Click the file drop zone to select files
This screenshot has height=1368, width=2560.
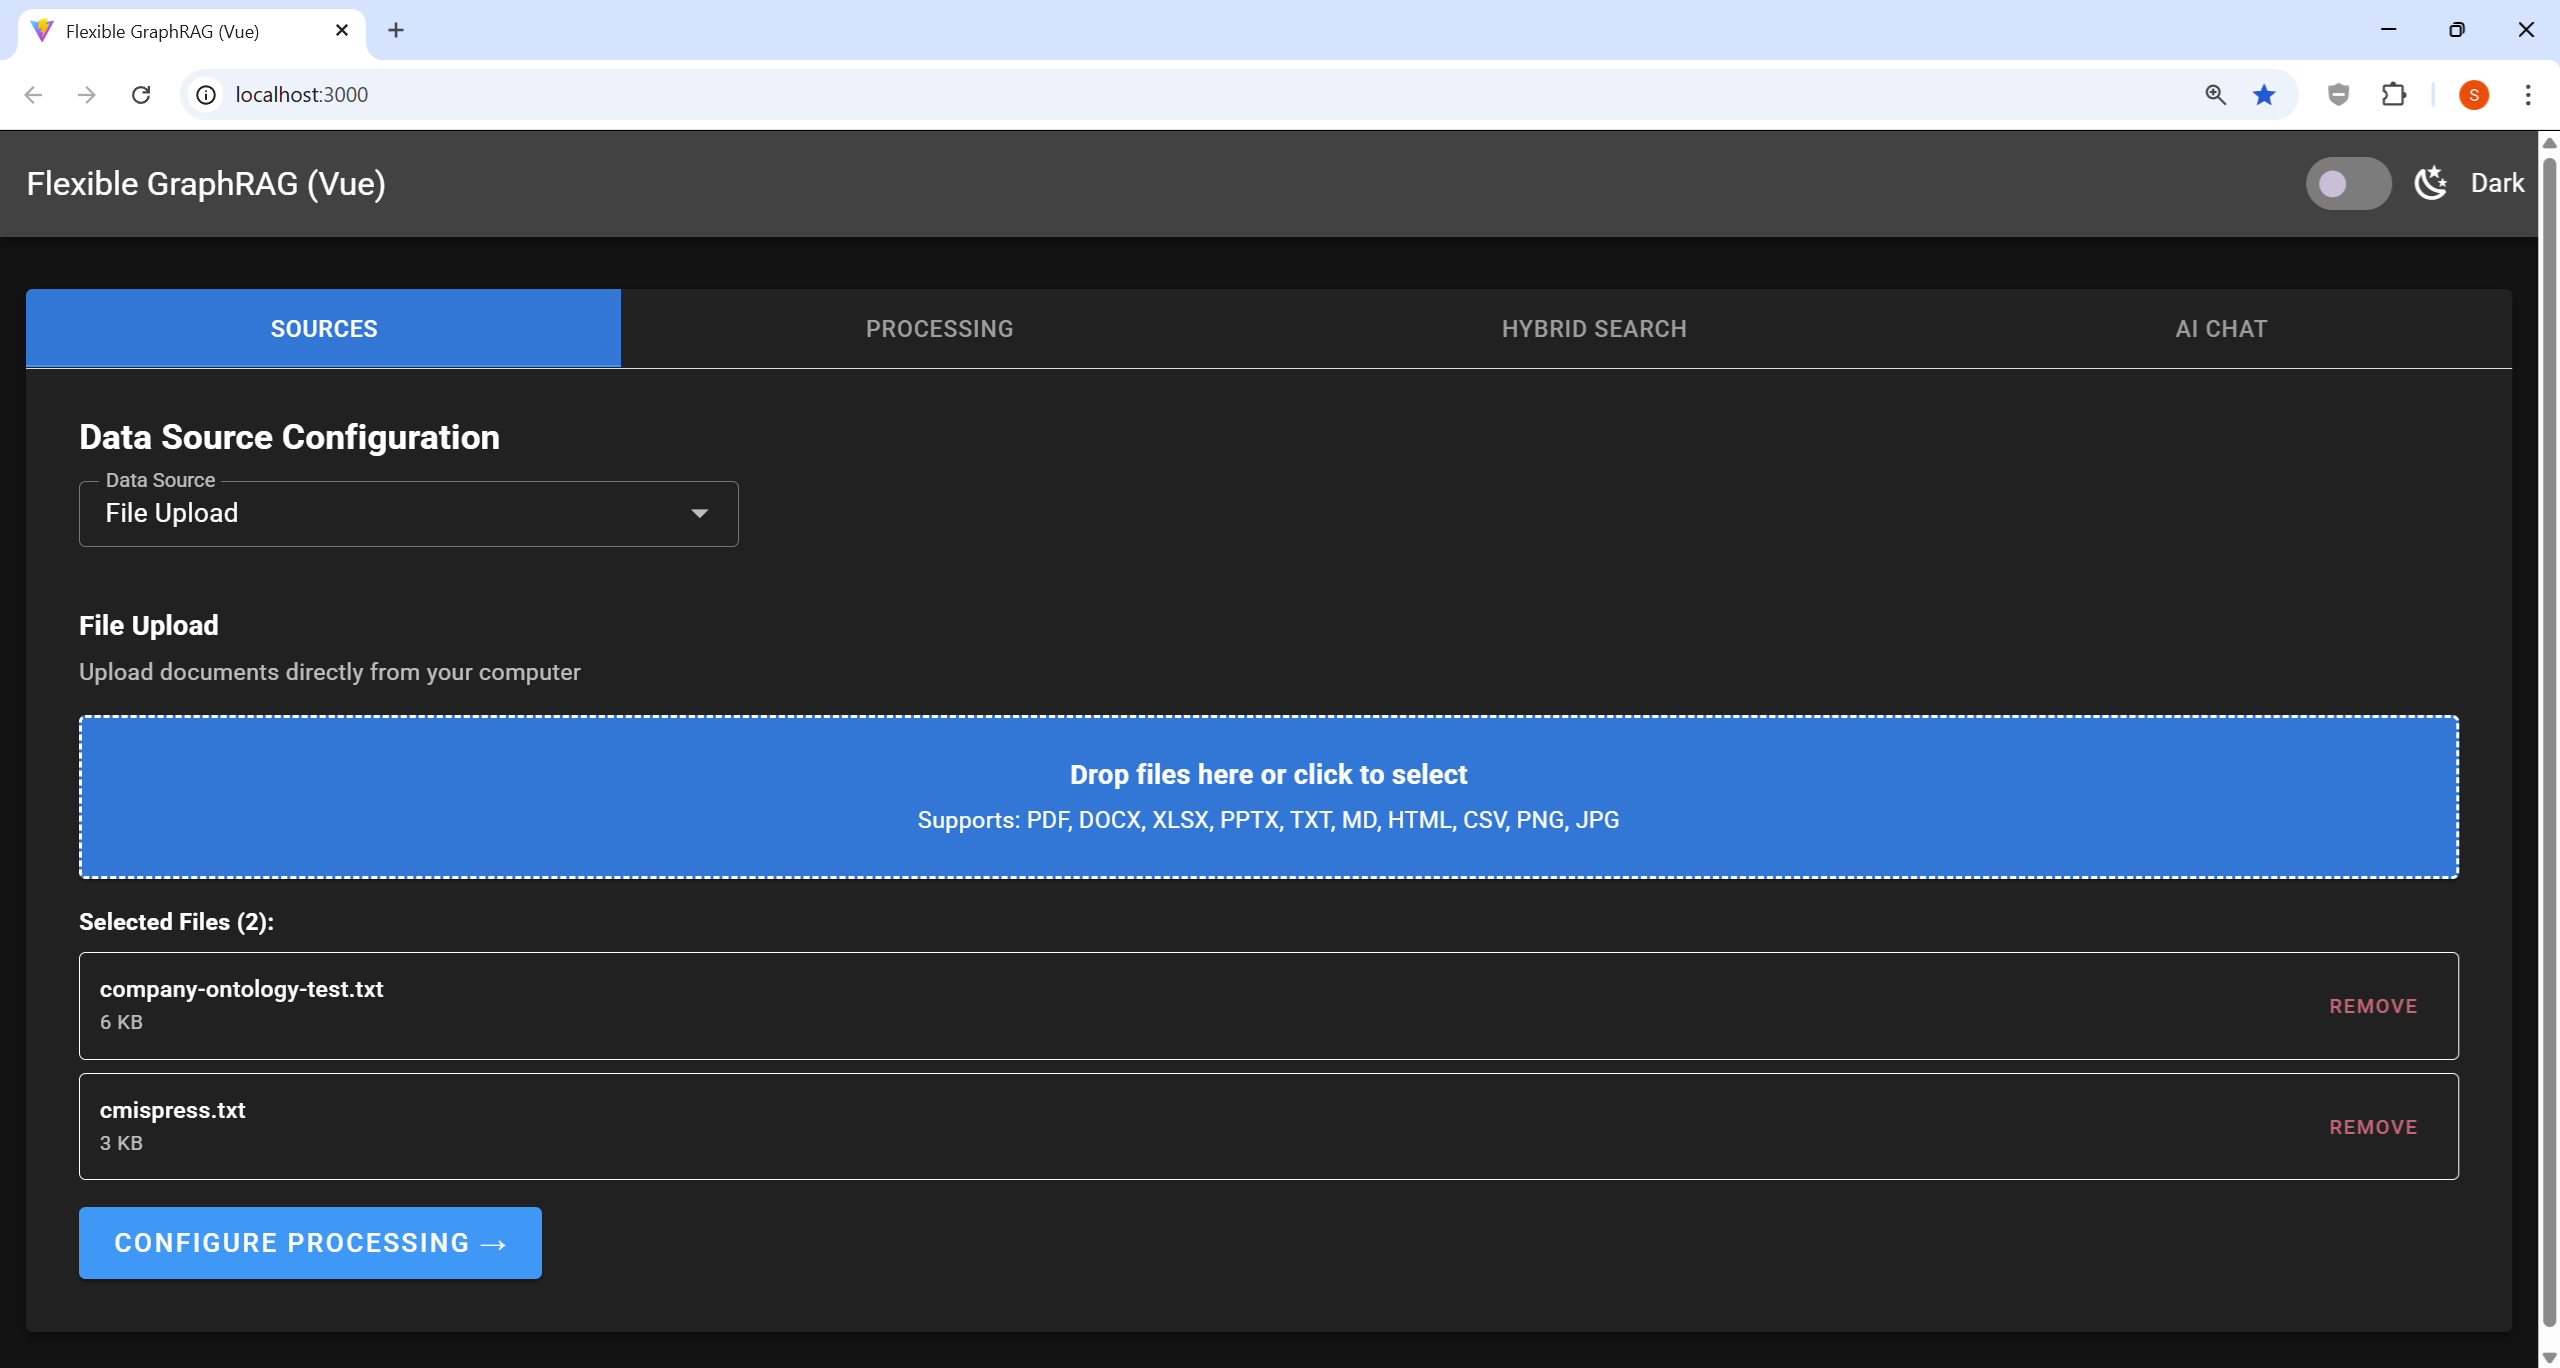click(x=1268, y=797)
